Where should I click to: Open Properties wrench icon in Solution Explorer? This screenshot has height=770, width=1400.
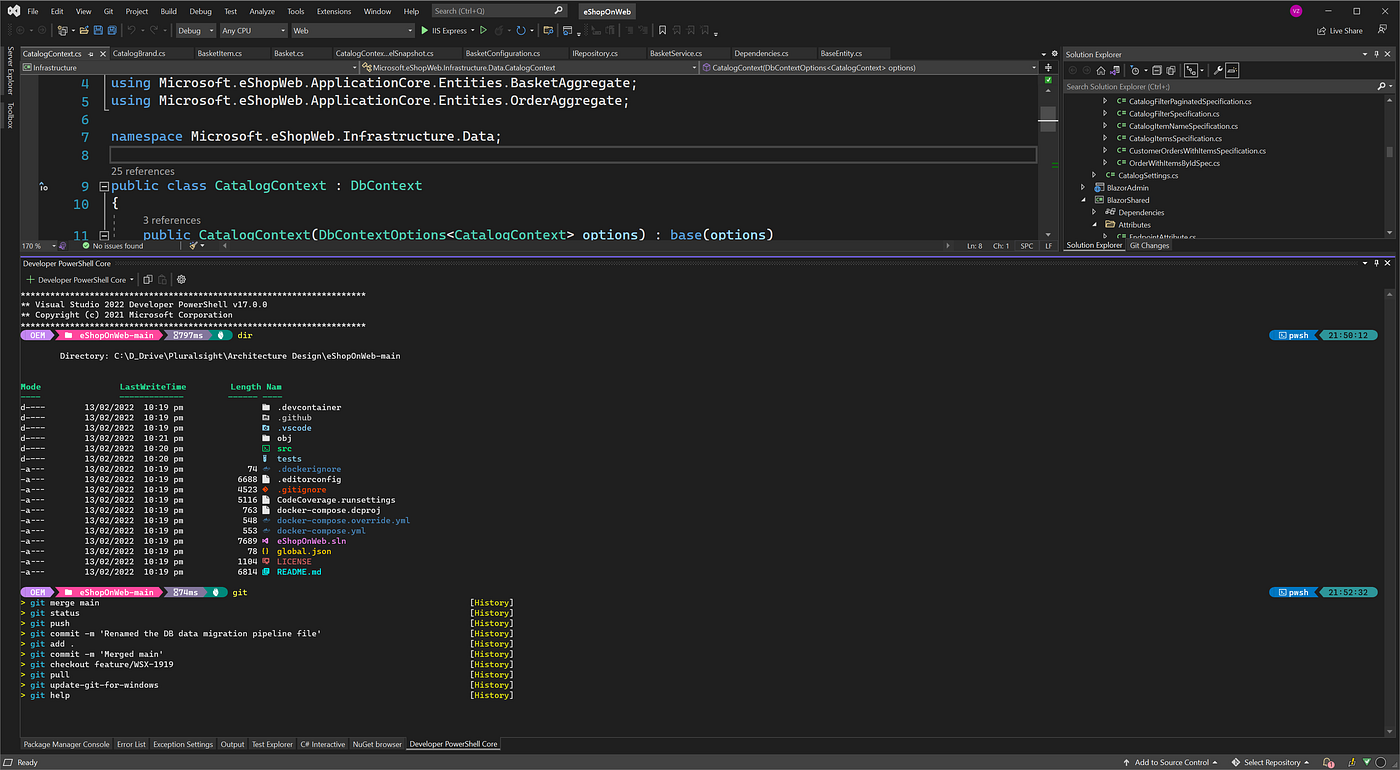[x=1217, y=71]
